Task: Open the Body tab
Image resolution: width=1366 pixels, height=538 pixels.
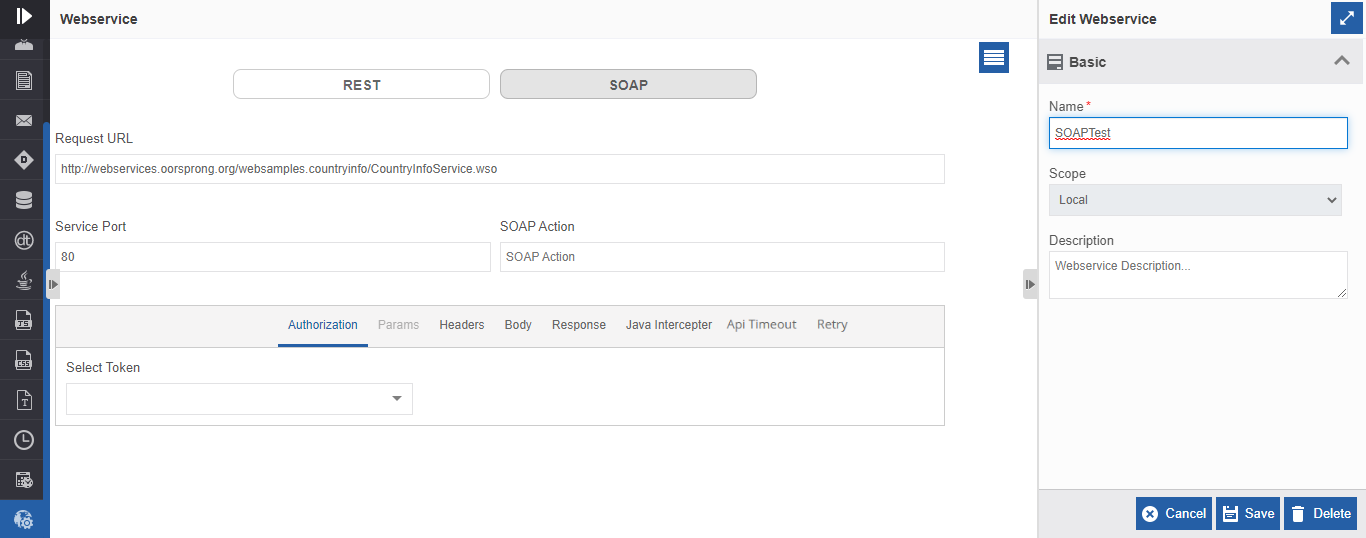Action: click(x=518, y=325)
